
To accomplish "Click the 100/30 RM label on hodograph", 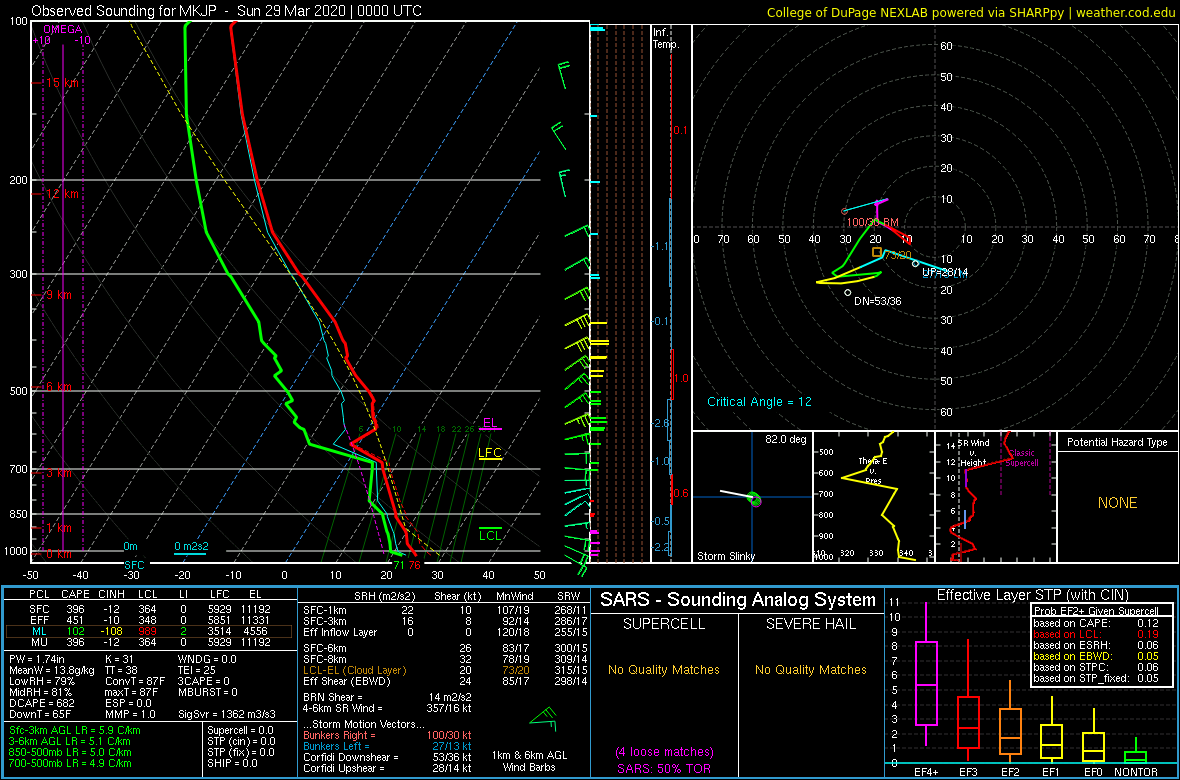I will point(871,222).
